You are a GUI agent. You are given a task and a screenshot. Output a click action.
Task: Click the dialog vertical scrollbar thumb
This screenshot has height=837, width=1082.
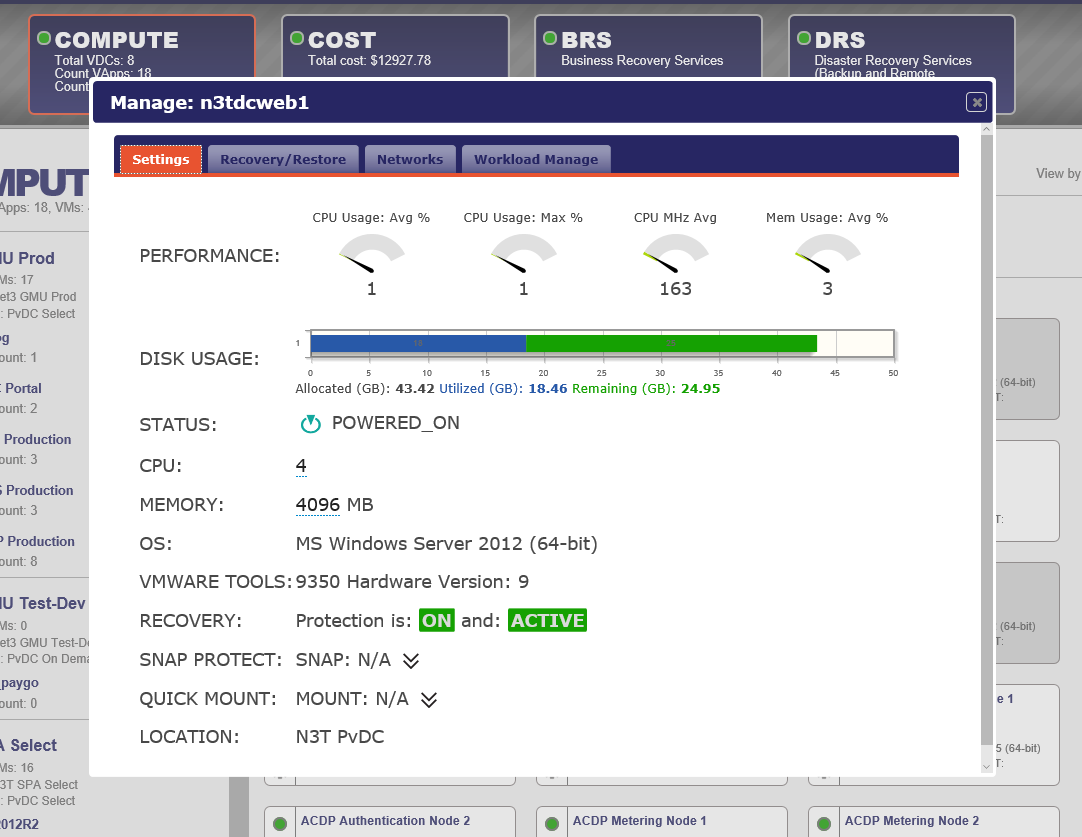tap(987, 440)
